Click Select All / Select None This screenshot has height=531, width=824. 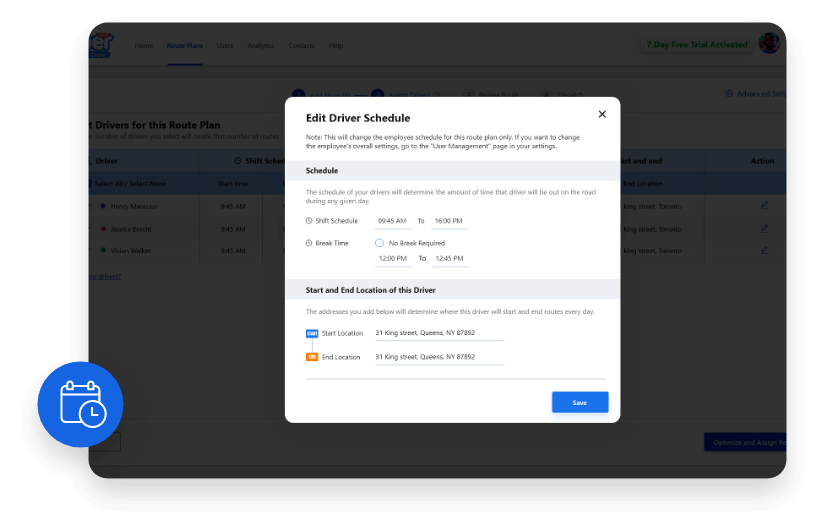pyautogui.click(x=130, y=183)
